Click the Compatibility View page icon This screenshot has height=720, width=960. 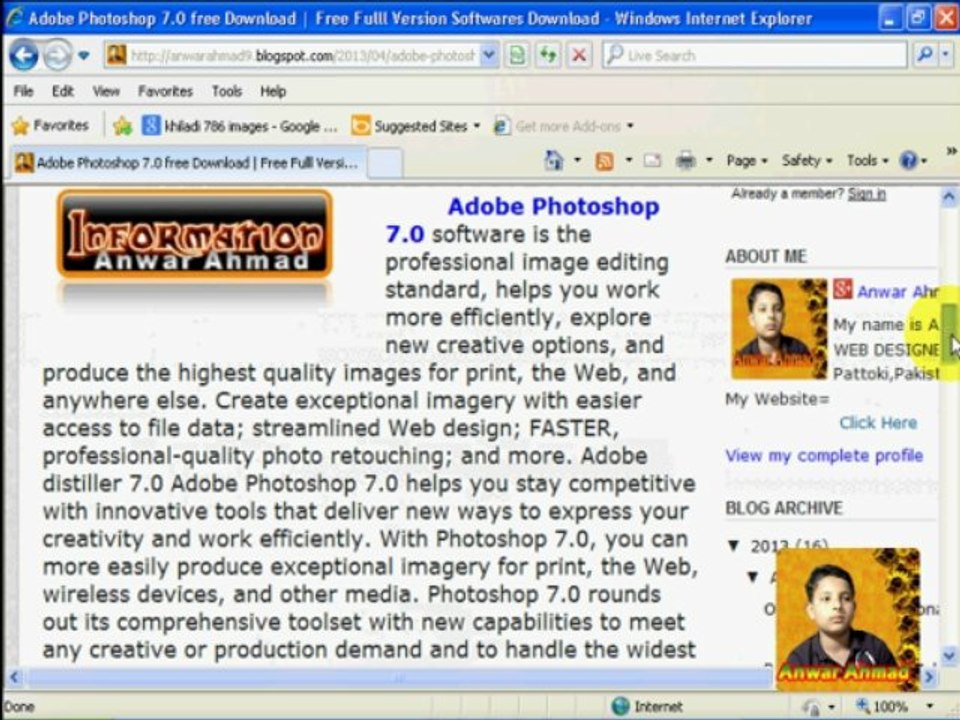(518, 56)
